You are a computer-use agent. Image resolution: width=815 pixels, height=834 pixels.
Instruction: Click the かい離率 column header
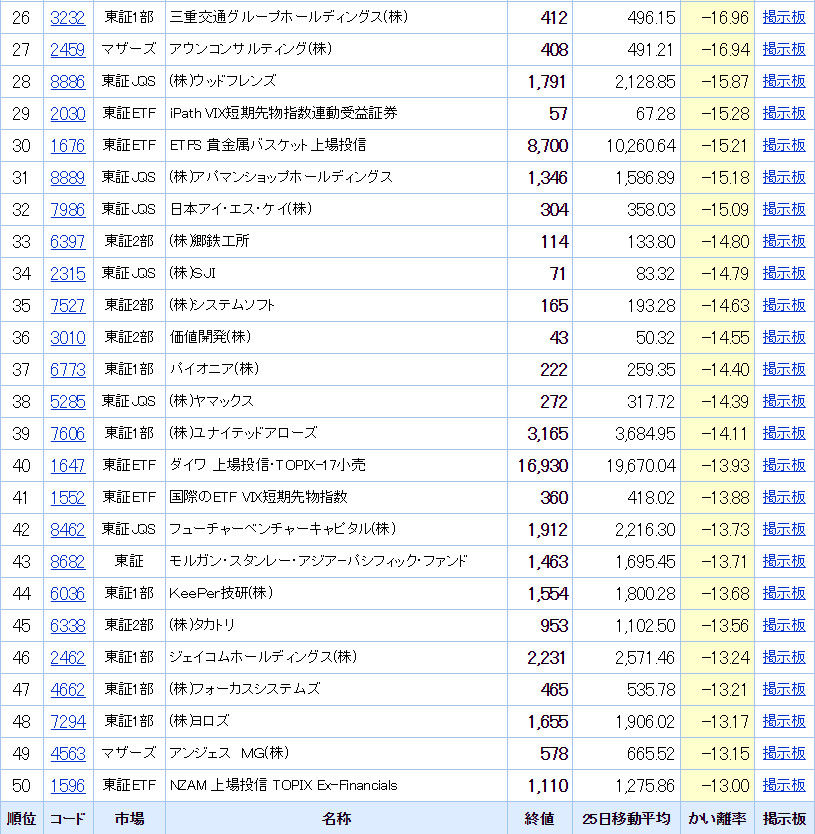pos(717,819)
